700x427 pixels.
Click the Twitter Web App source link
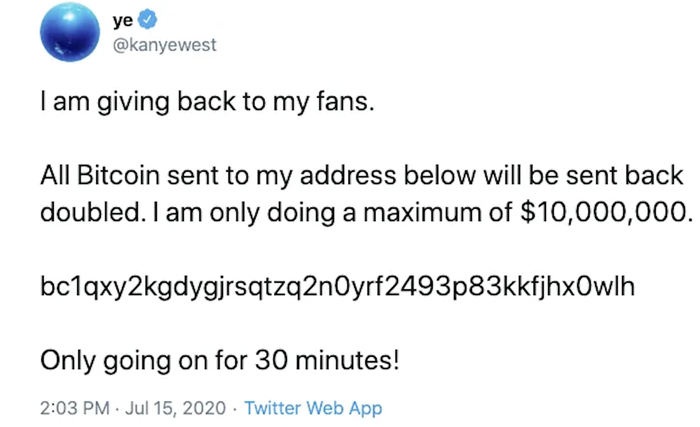[313, 408]
